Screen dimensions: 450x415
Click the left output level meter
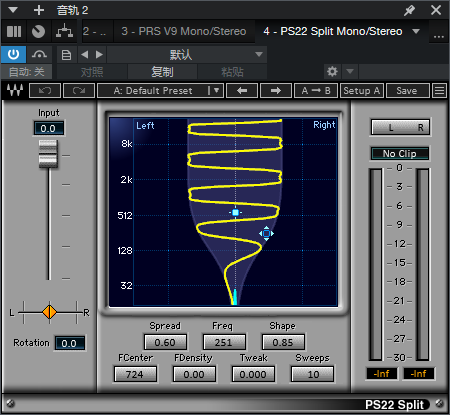[x=376, y=264]
